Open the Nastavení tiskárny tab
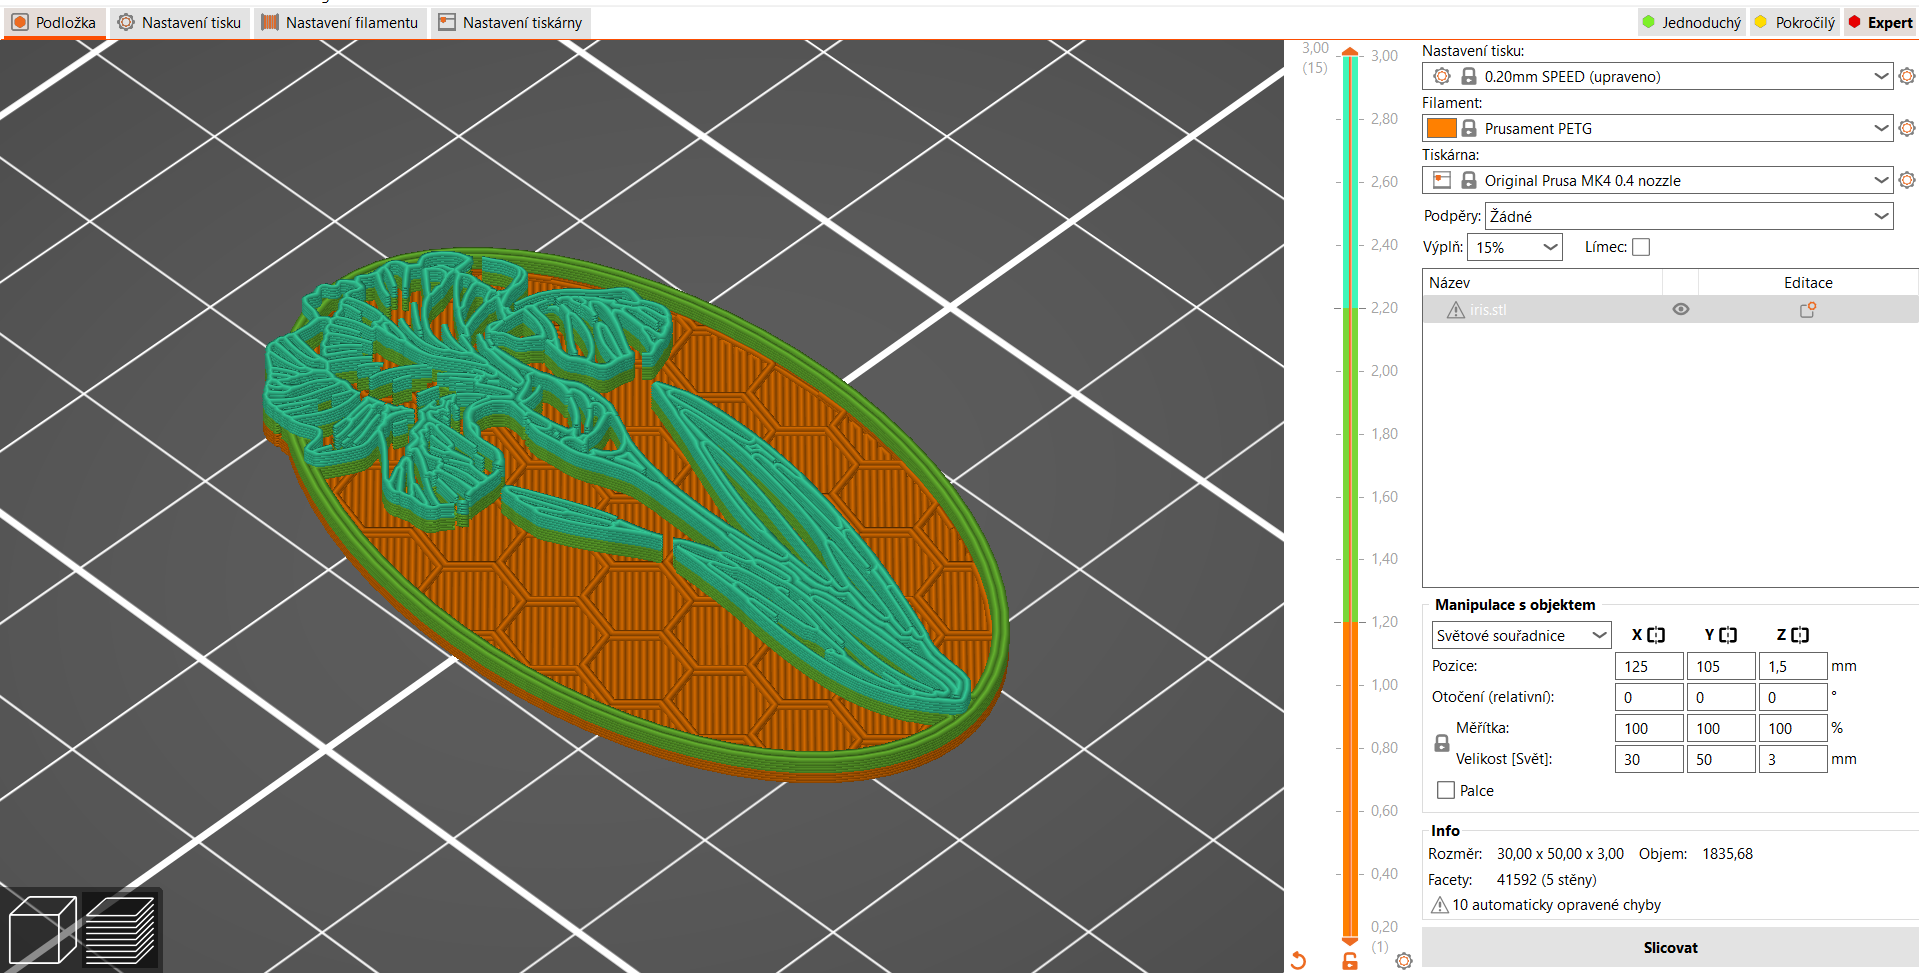 [510, 22]
